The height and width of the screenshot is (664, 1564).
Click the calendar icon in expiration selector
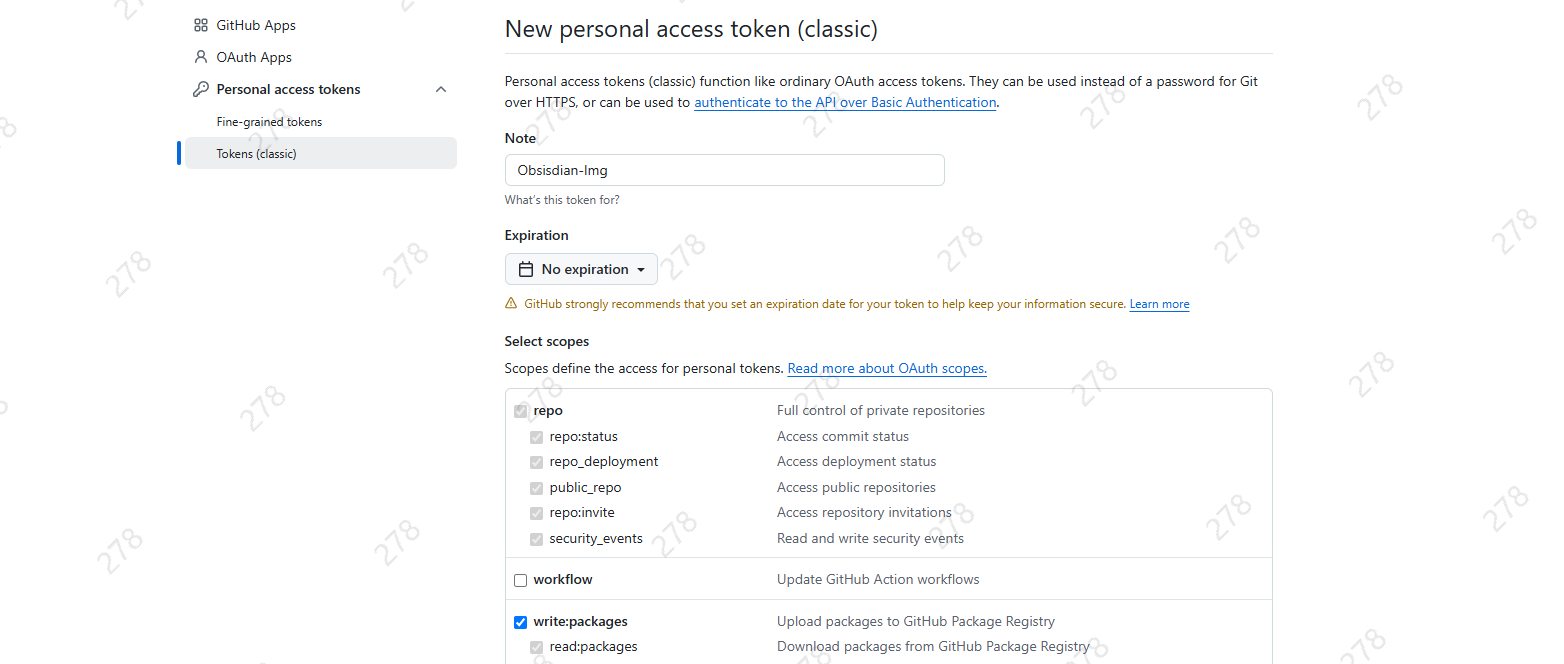pos(526,269)
